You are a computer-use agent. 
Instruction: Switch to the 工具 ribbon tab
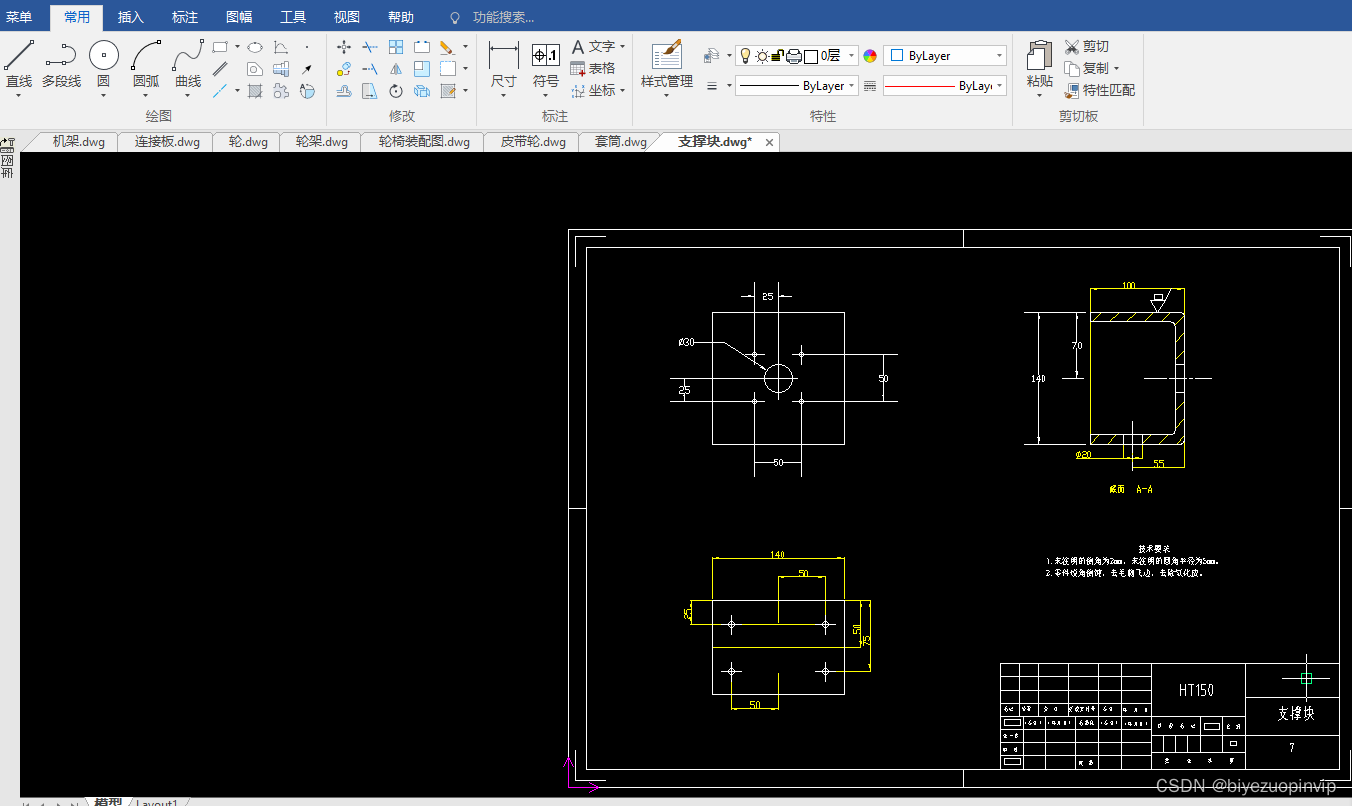click(293, 17)
